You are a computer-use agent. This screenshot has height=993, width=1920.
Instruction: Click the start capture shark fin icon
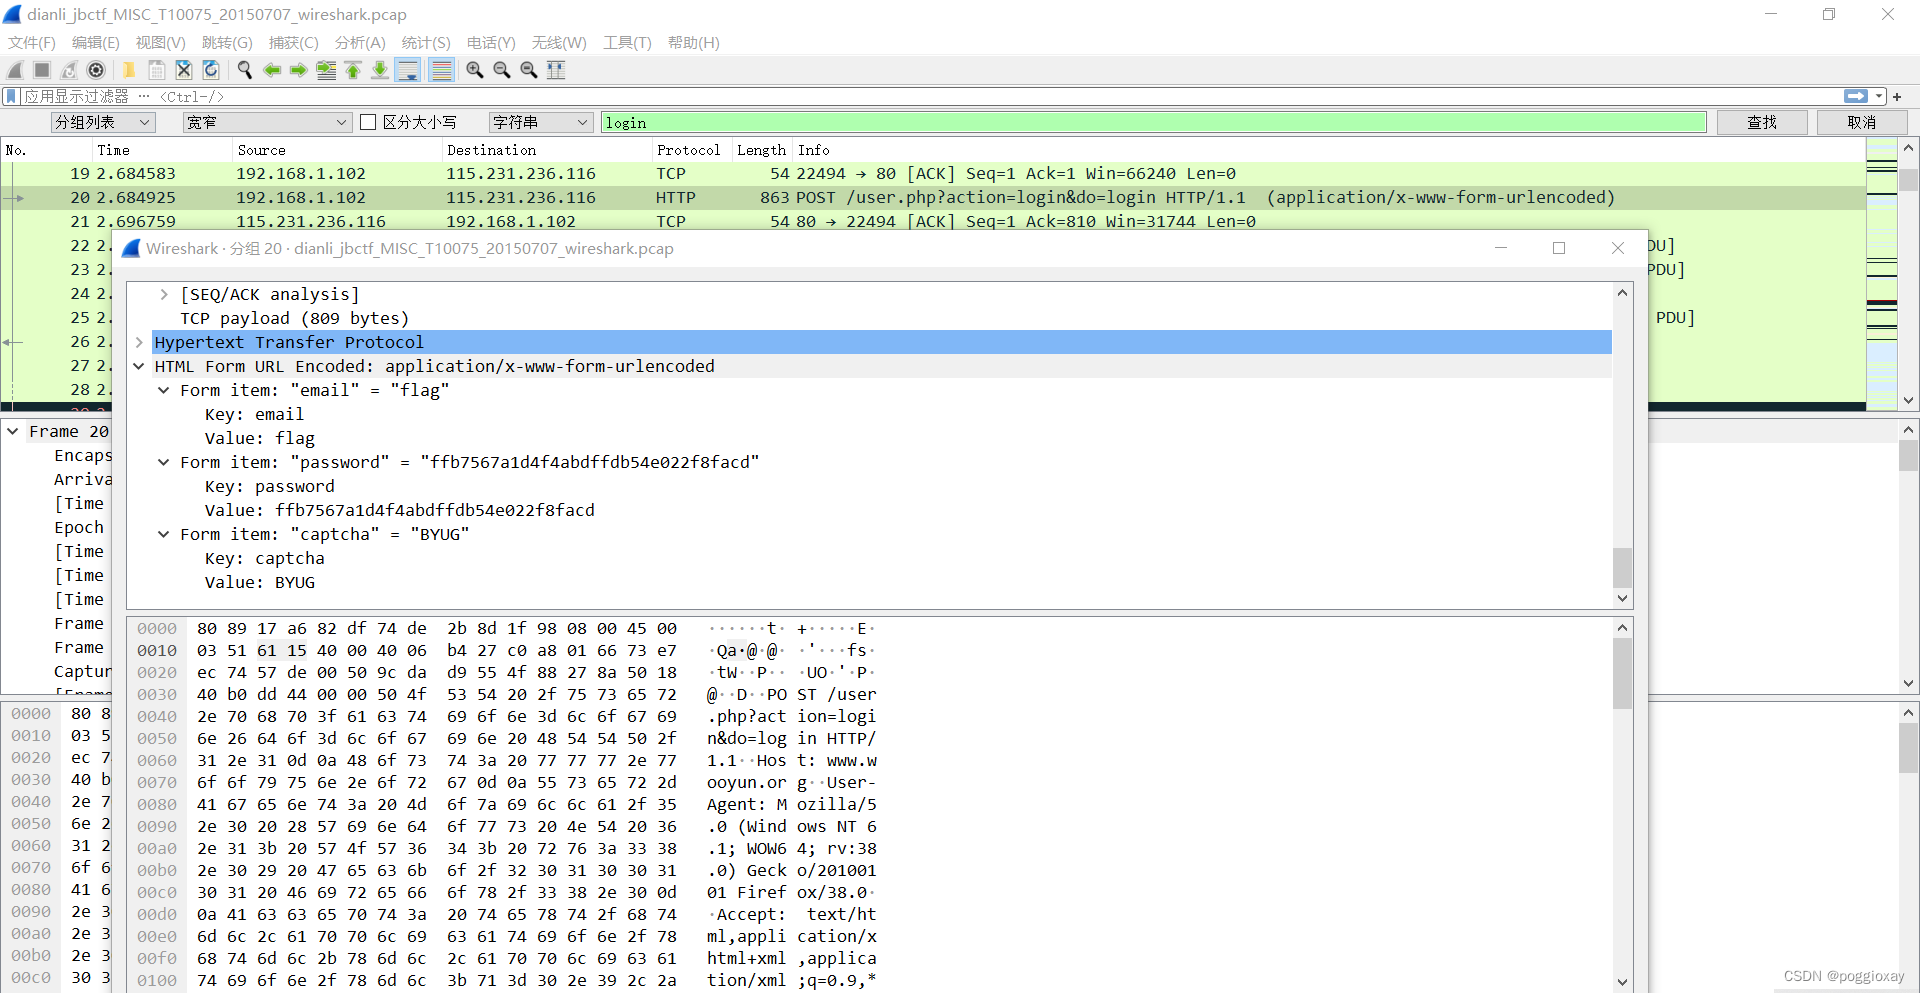pos(15,70)
